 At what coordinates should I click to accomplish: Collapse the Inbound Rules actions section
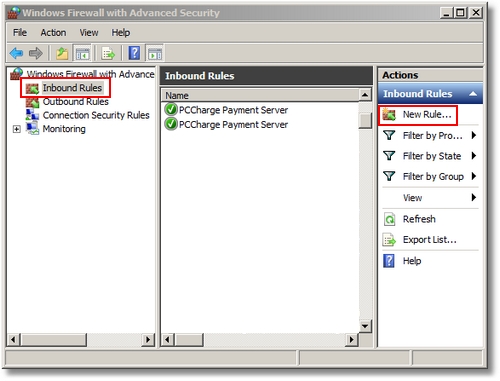coord(473,94)
